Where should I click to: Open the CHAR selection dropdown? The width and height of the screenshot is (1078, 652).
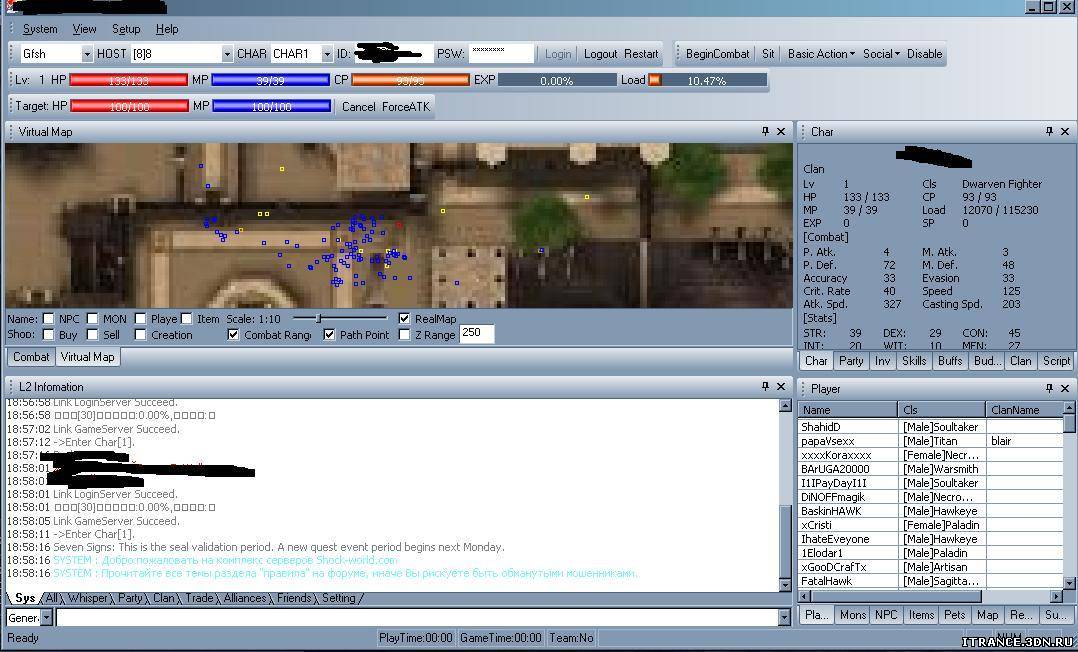point(327,54)
